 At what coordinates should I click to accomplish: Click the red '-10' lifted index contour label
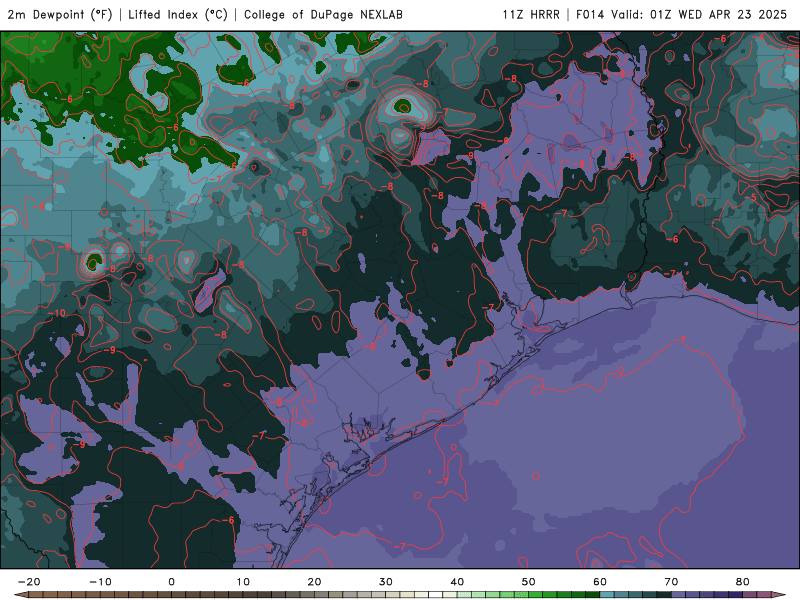point(56,313)
